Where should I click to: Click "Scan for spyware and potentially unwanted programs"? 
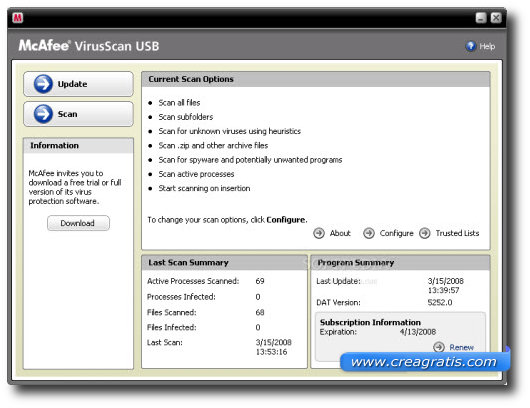(x=250, y=160)
